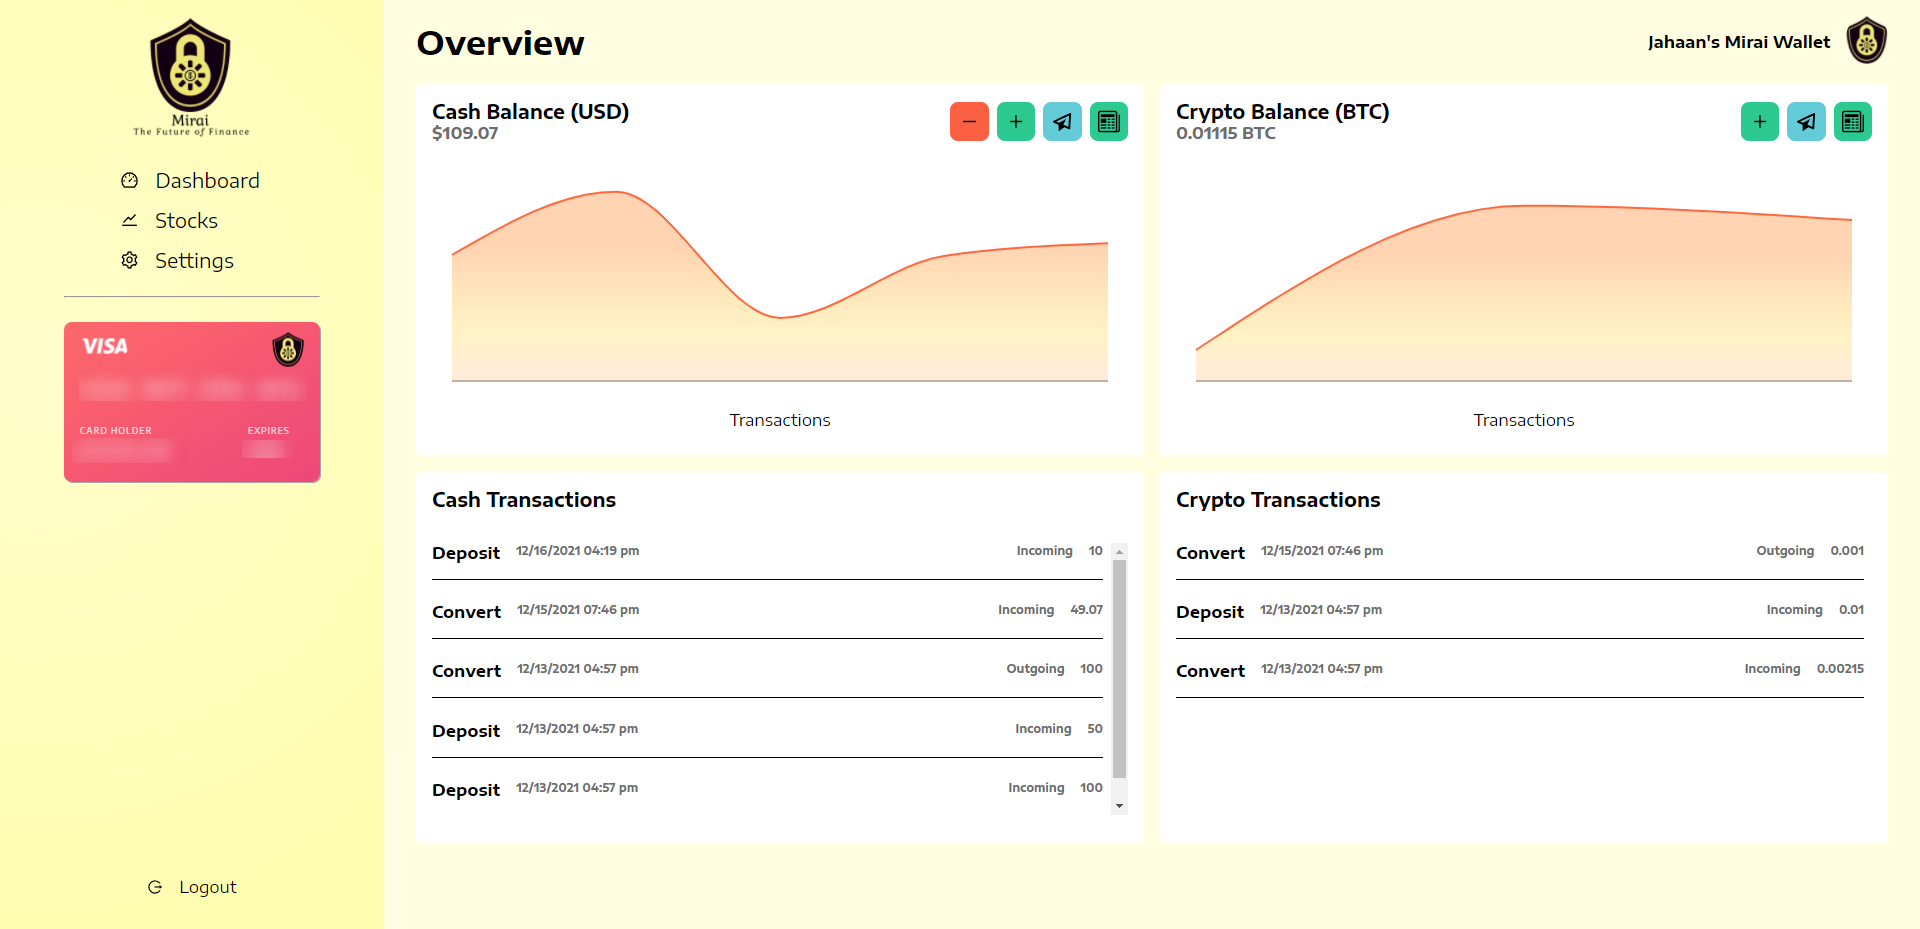Click scroll-down arrow in Cash Transactions
Screen dimensions: 1920x929
pyautogui.click(x=1119, y=806)
